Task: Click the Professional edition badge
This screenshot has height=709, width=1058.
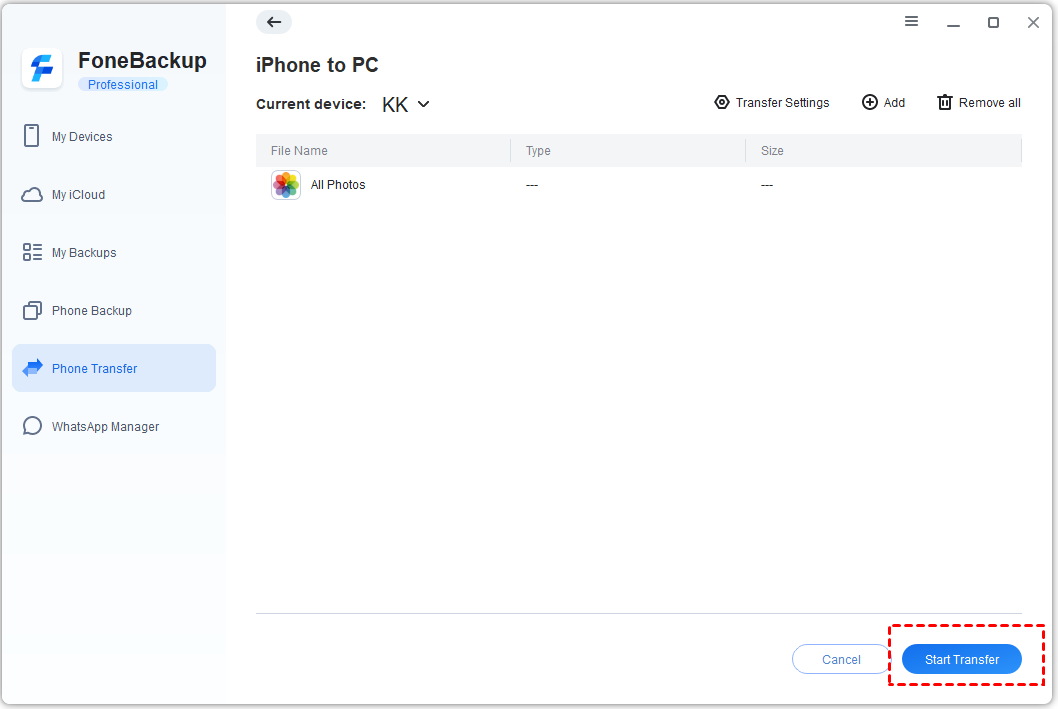Action: pos(123,84)
